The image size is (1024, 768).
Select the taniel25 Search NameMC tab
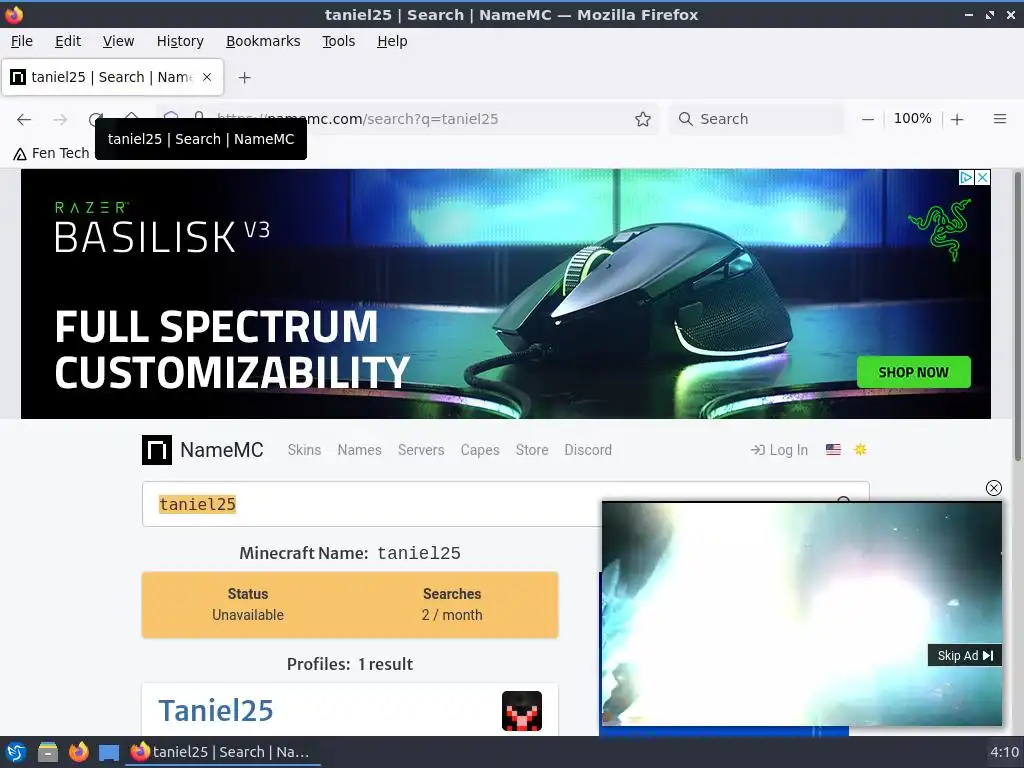[112, 77]
